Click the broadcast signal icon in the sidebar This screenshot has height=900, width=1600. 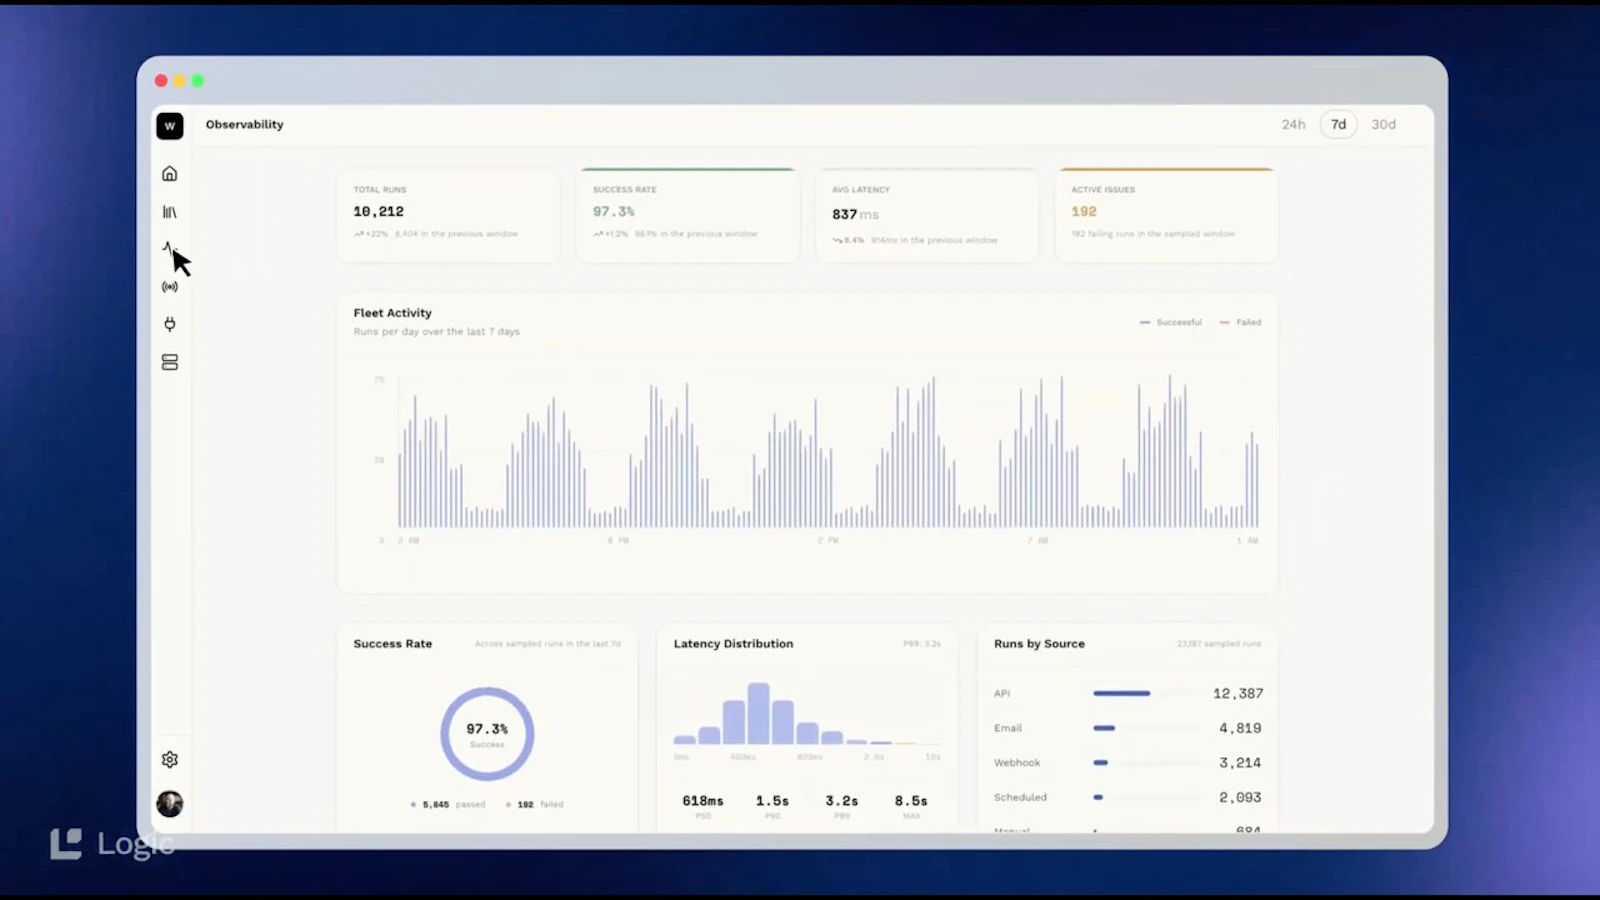pyautogui.click(x=170, y=287)
